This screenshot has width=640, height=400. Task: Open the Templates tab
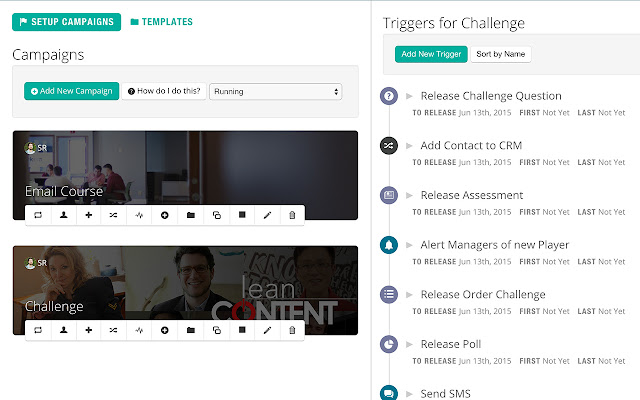[162, 22]
